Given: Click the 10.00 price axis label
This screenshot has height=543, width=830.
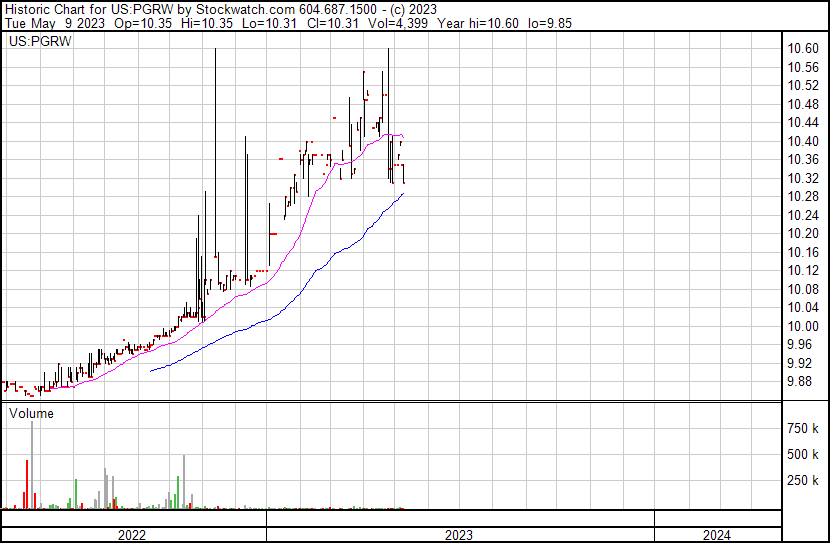Looking at the screenshot, I should 806,326.
